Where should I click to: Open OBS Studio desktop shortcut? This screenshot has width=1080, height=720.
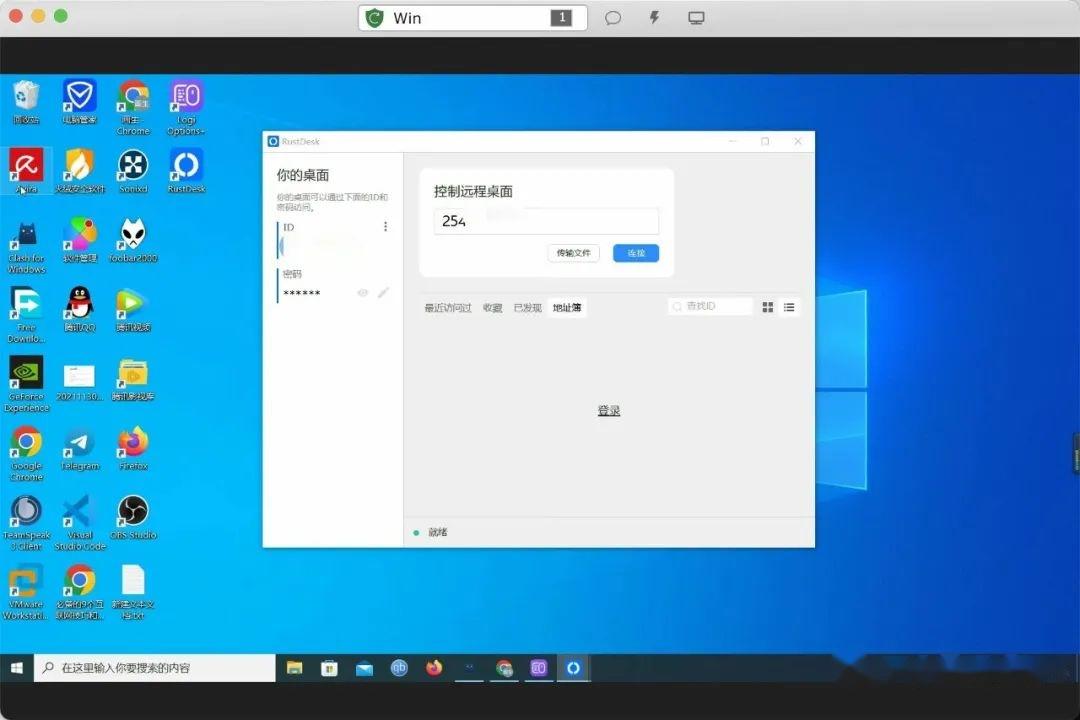tap(133, 513)
